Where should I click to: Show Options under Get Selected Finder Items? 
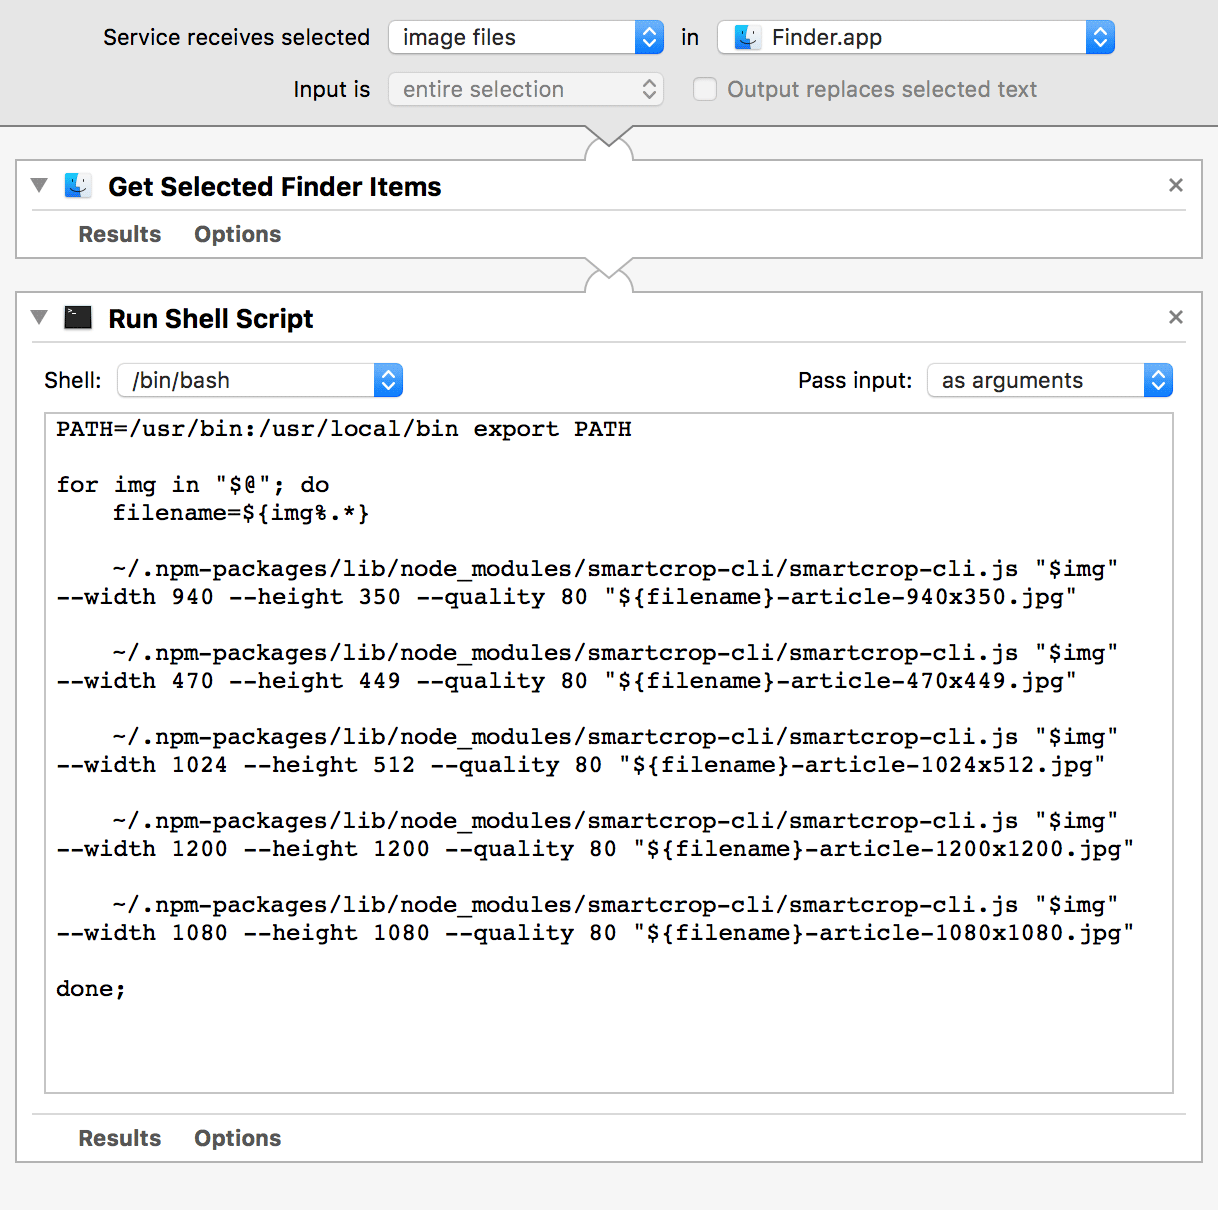(x=238, y=234)
